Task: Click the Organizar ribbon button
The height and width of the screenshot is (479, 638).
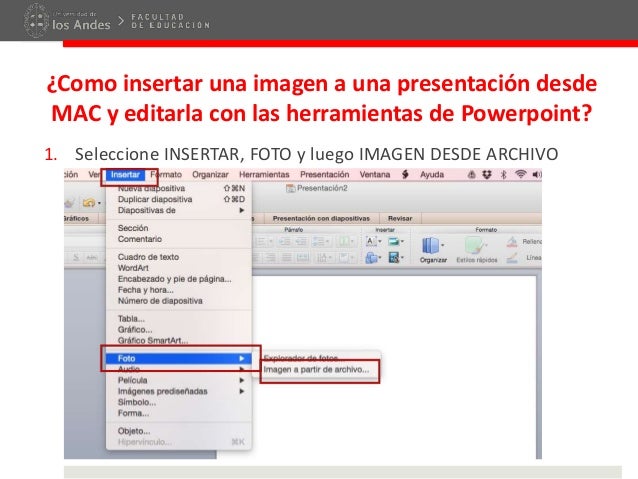Action: tap(433, 249)
